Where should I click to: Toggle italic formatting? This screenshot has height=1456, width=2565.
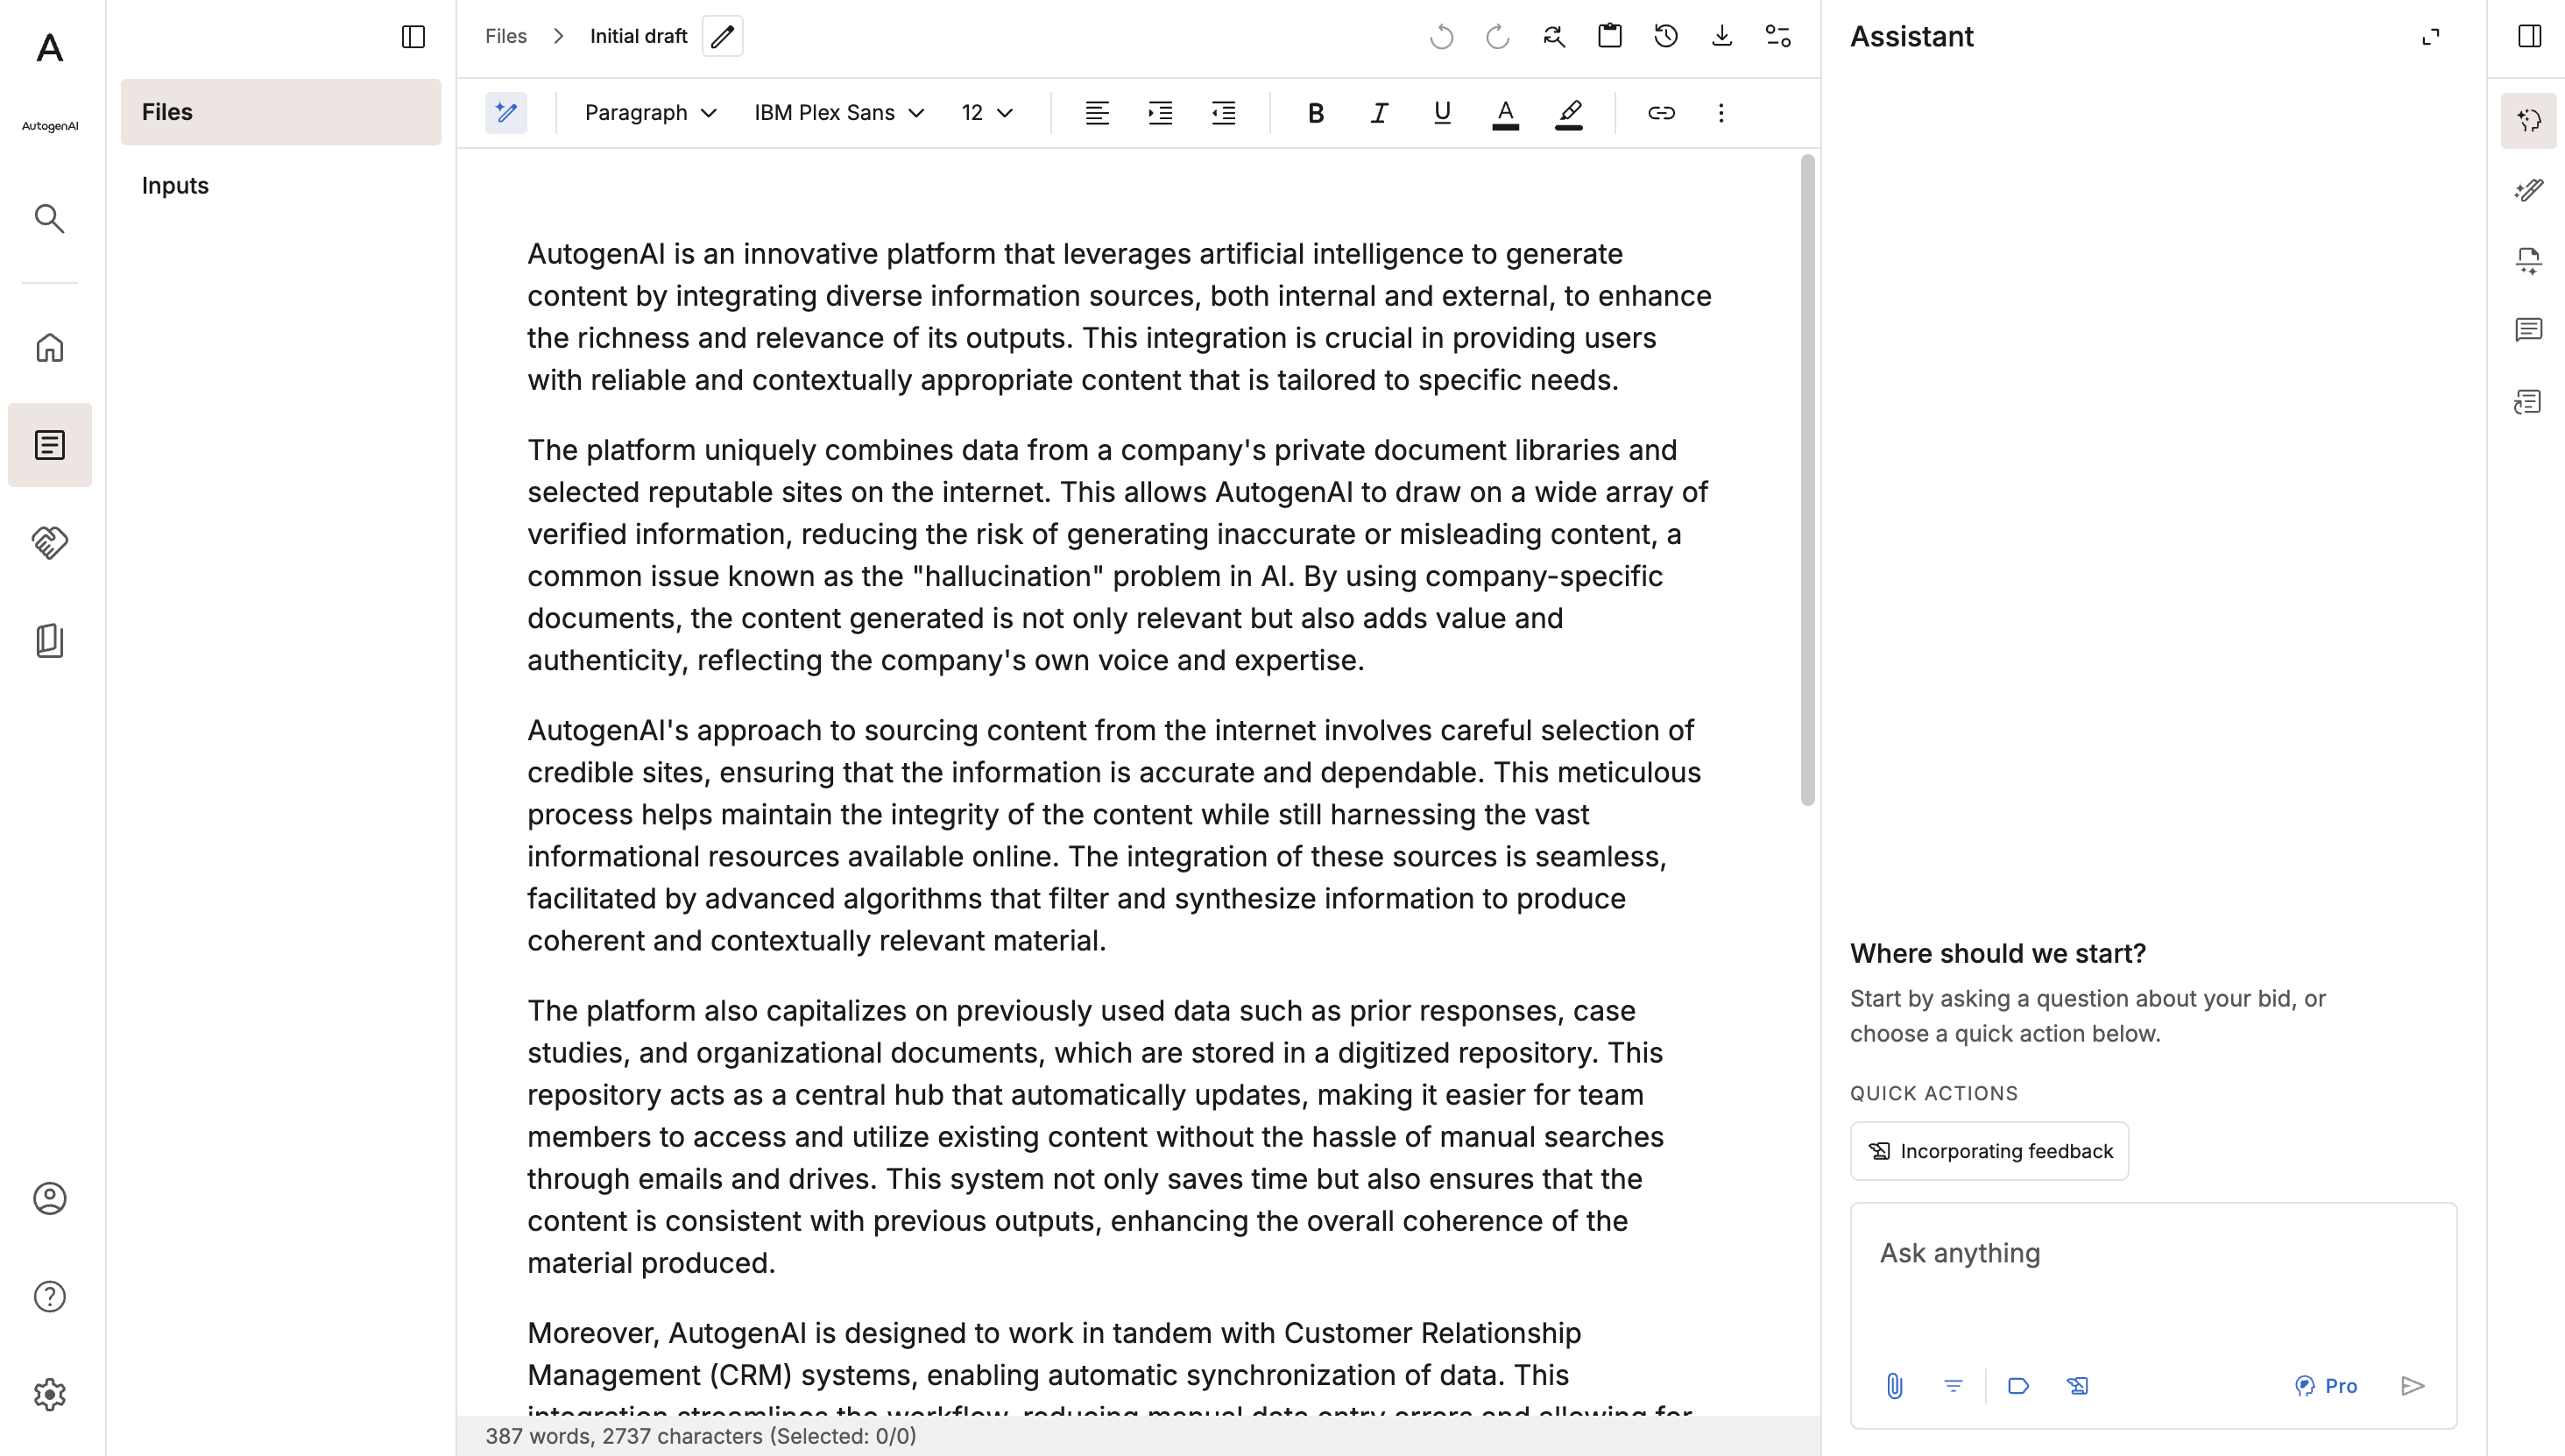1379,113
